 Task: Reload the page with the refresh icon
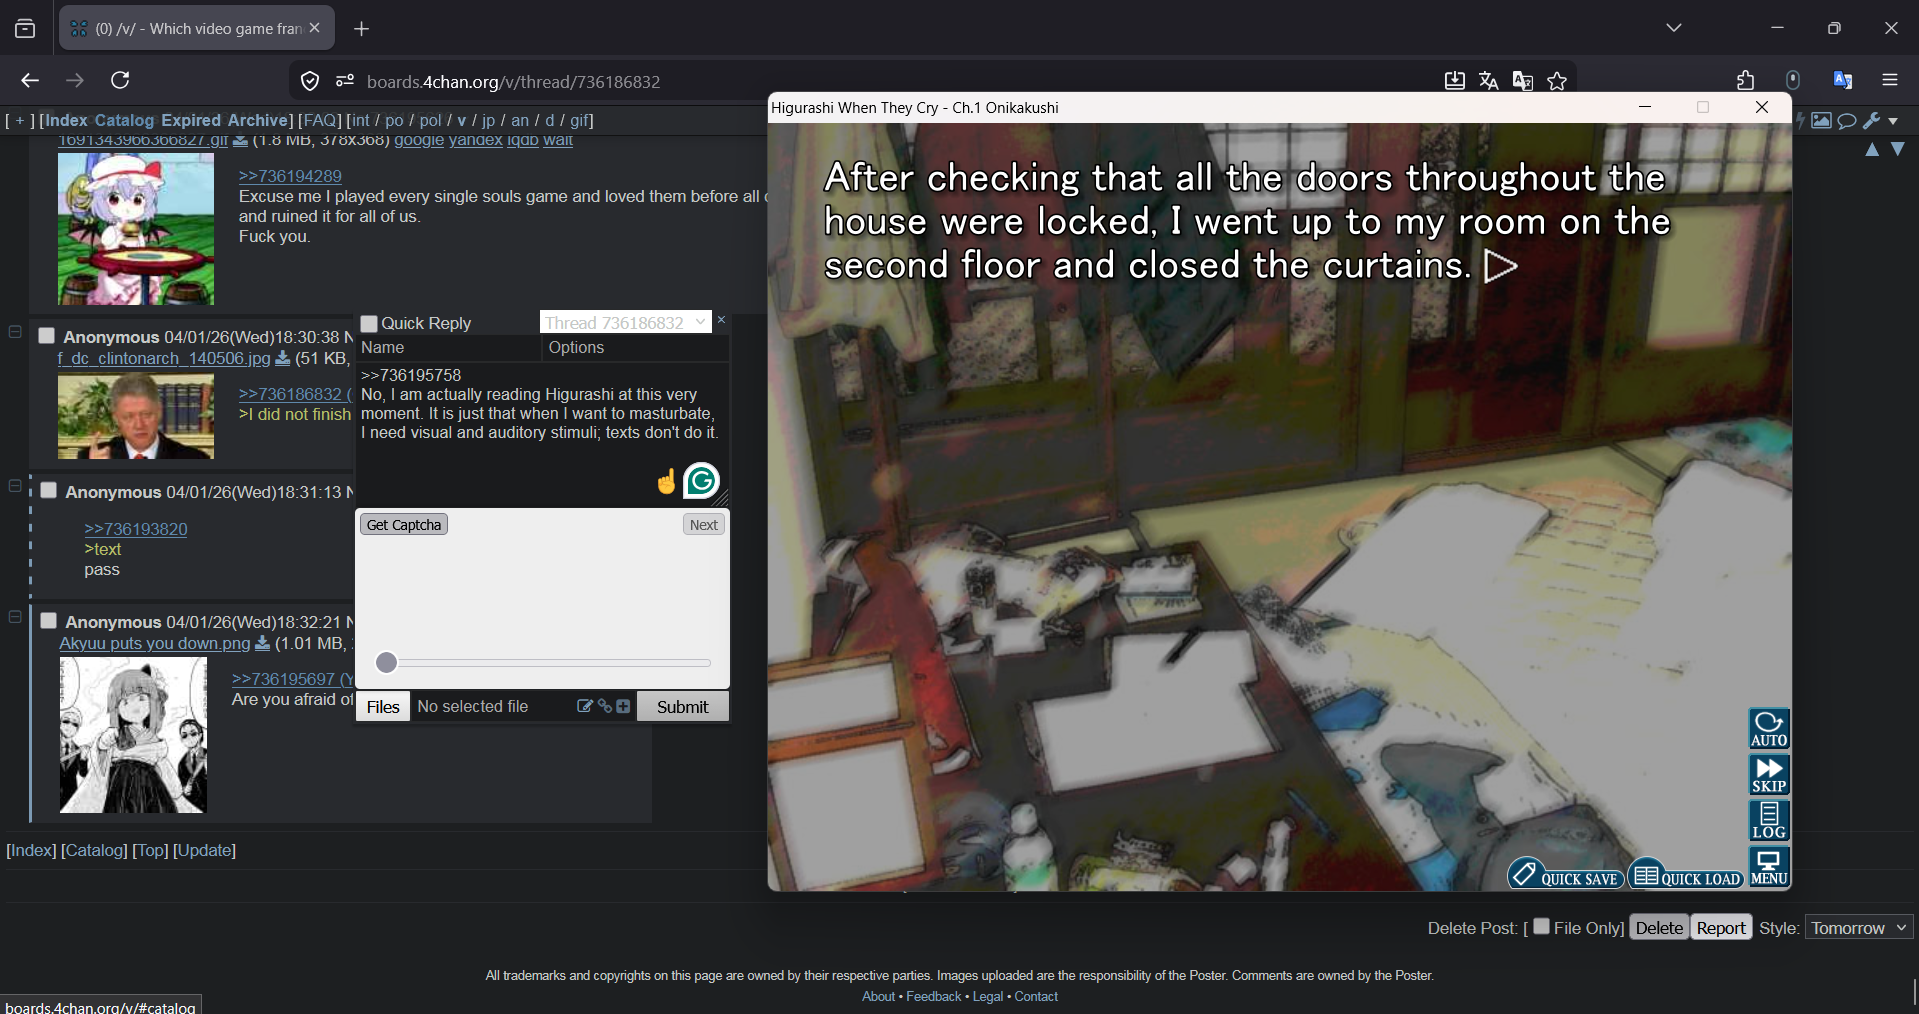click(x=121, y=80)
